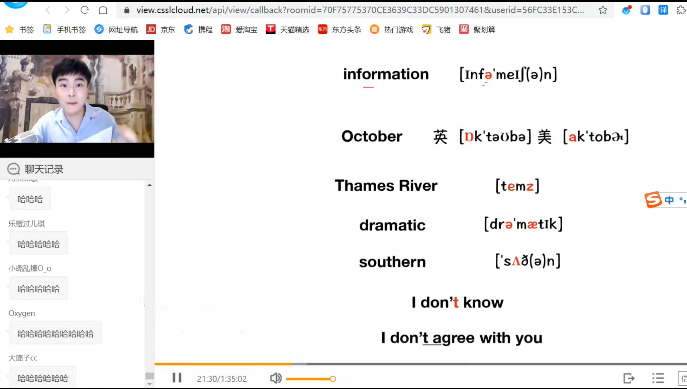Mute the player volume speaker icon
Screen dimensions: 687x389
[x=276, y=378]
